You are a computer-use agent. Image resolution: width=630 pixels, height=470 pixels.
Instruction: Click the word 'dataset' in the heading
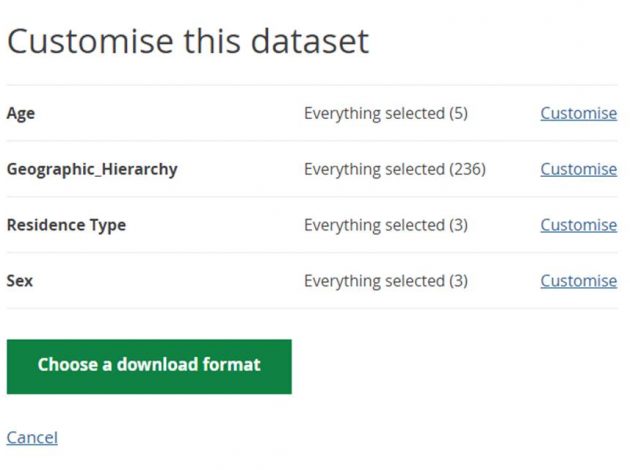tap(310, 41)
